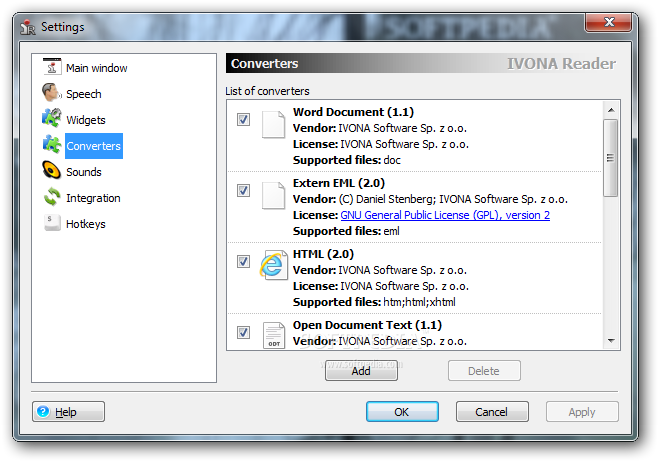Show the Integration settings page
The width and height of the screenshot is (659, 462).
[x=93, y=198]
